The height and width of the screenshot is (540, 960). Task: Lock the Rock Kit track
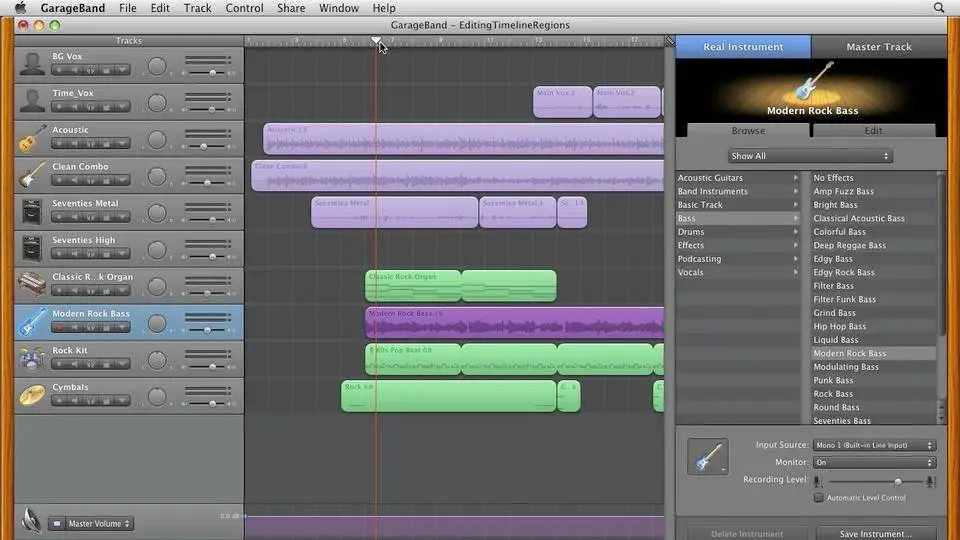(107, 364)
